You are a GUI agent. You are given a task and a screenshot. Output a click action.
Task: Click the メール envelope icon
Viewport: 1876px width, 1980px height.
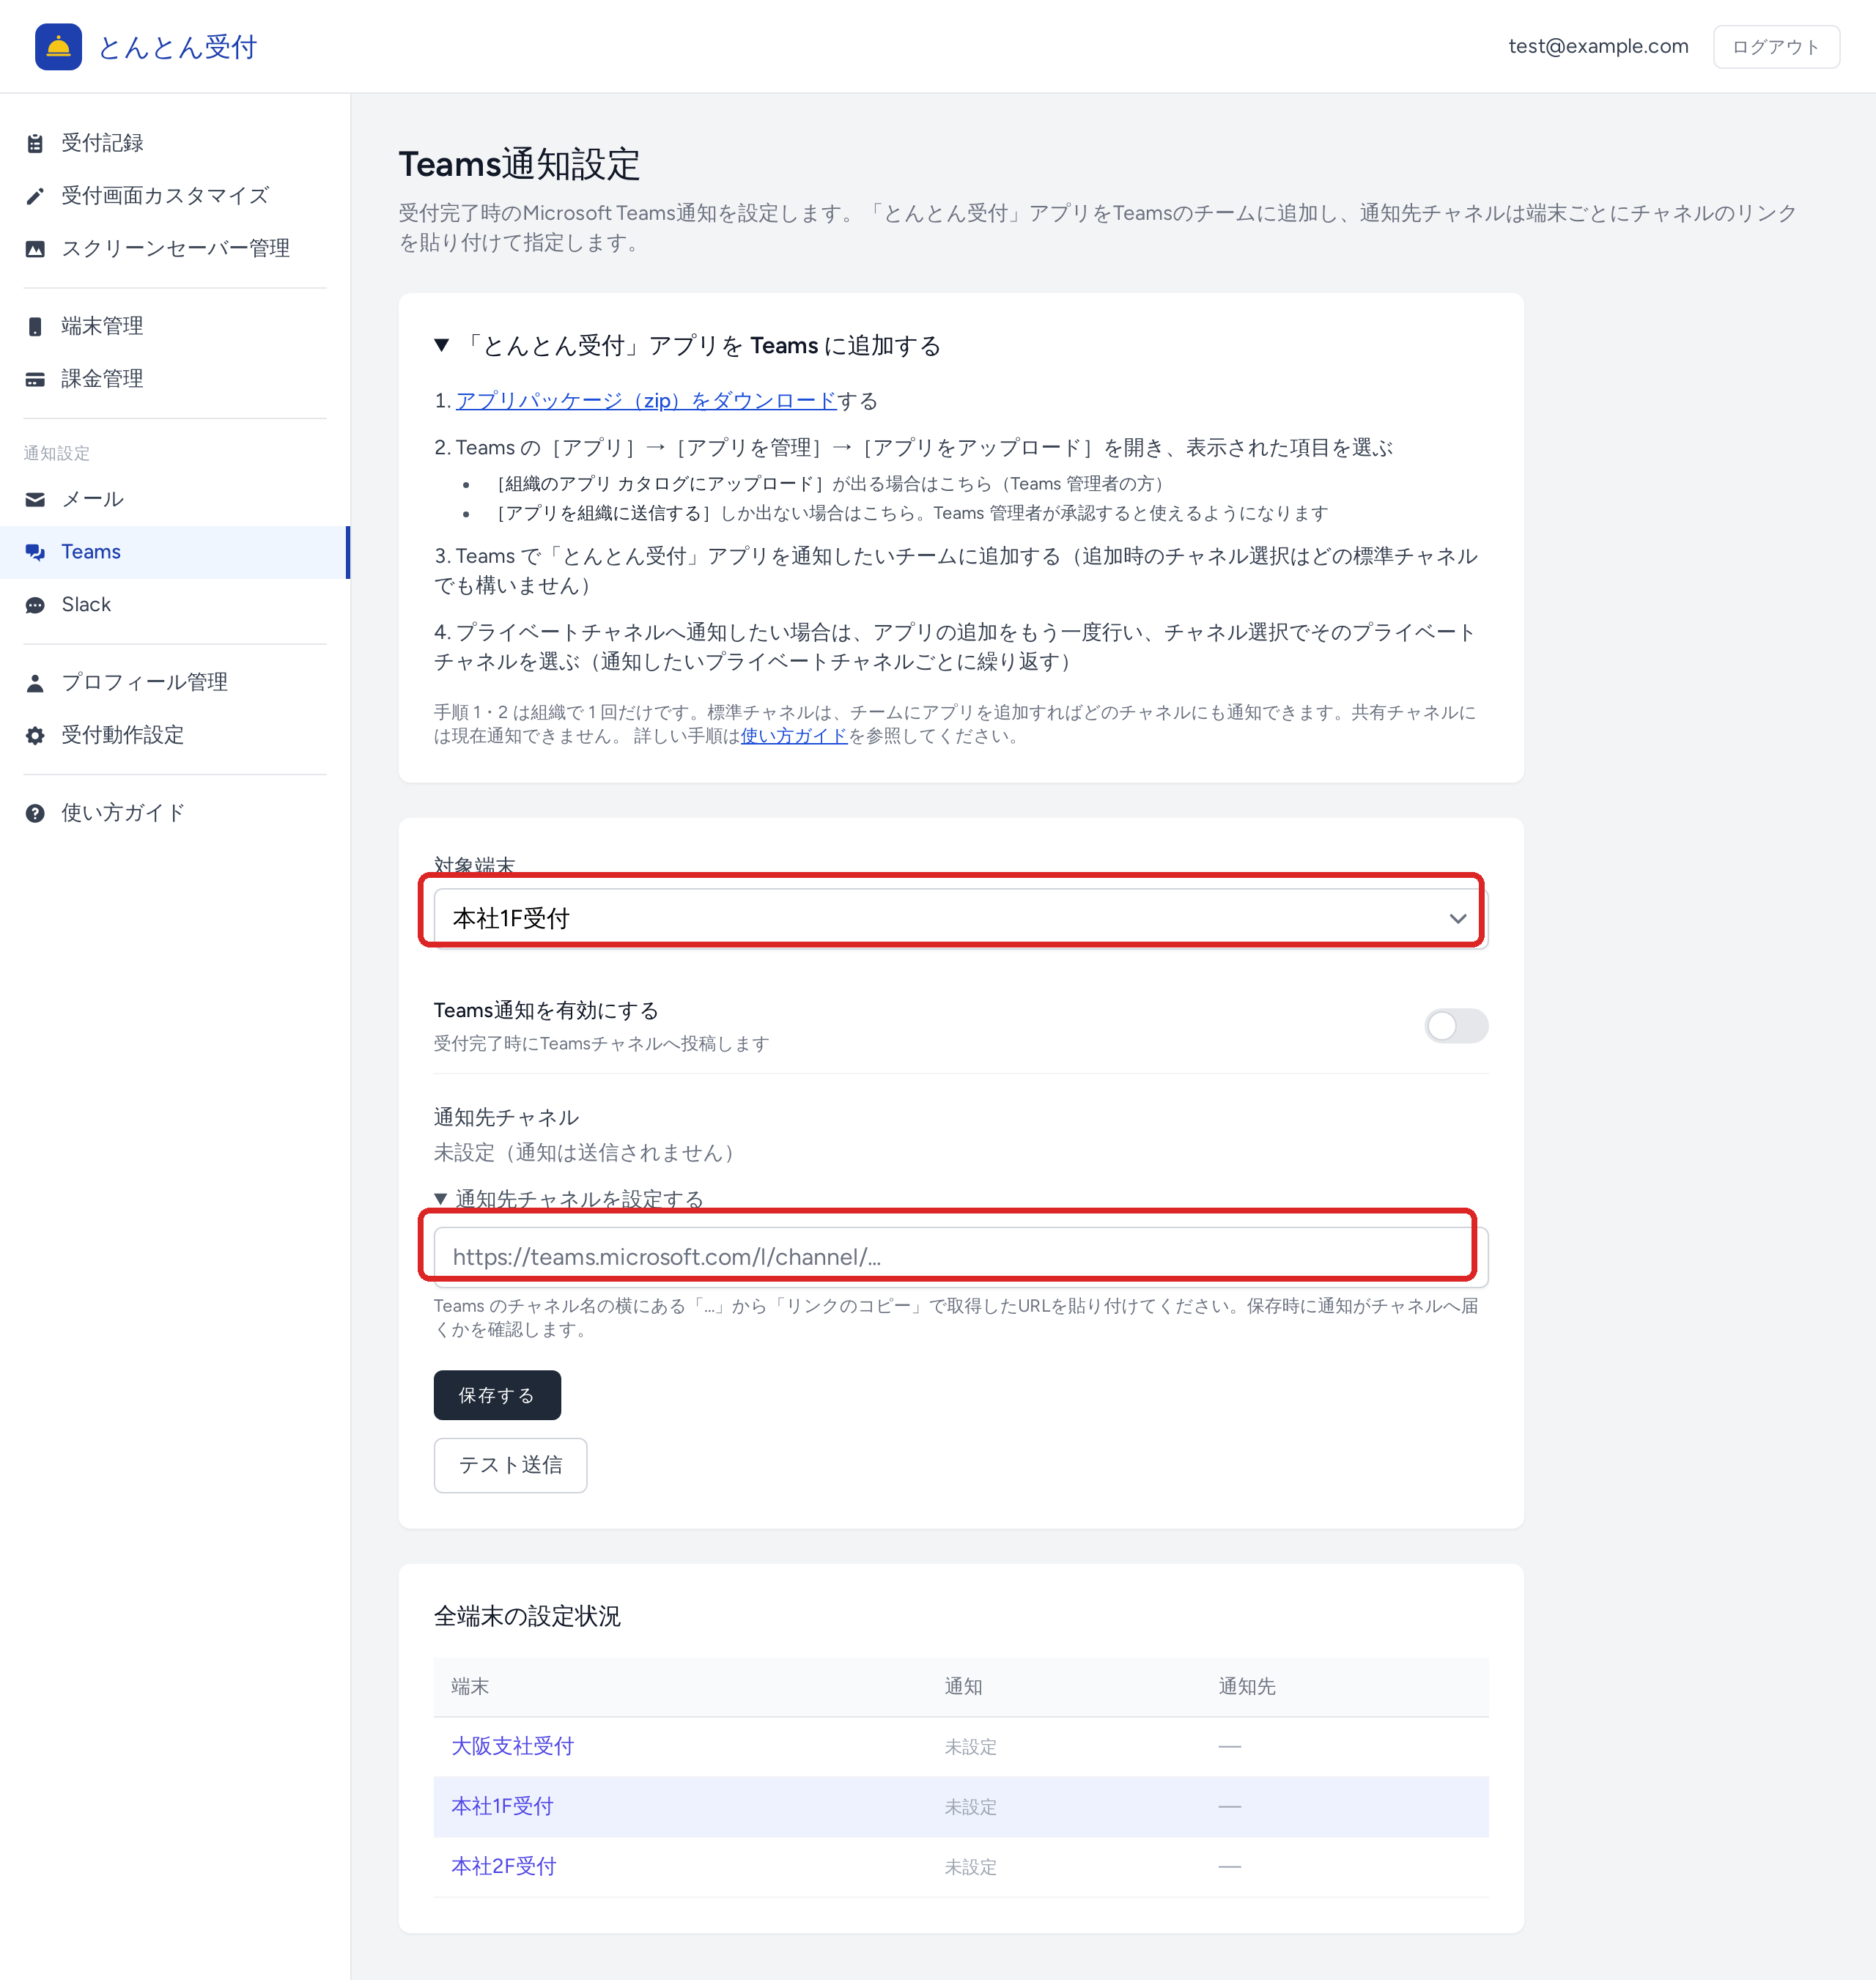pyautogui.click(x=35, y=499)
